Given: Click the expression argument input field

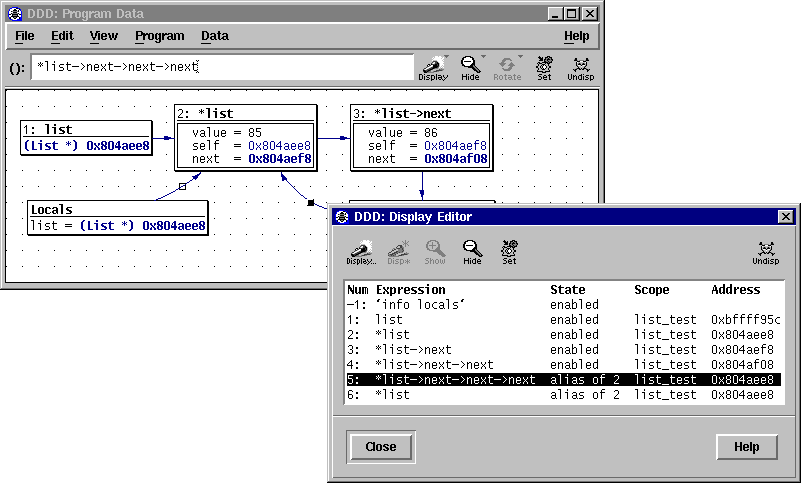Looking at the screenshot, I should [222, 67].
